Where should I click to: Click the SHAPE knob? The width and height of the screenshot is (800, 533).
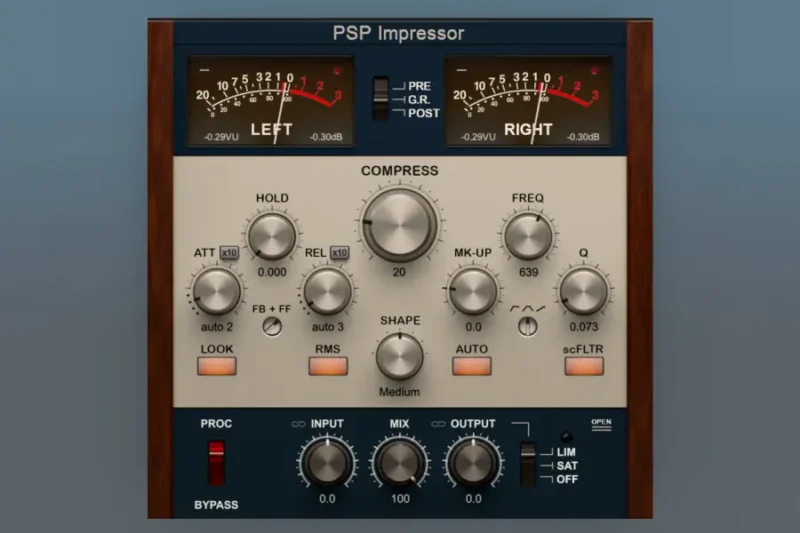(399, 356)
